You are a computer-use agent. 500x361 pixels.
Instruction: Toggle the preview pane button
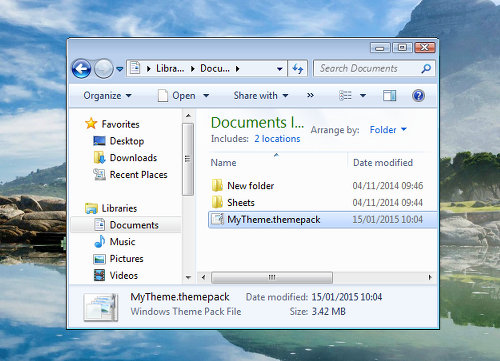pyautogui.click(x=389, y=96)
